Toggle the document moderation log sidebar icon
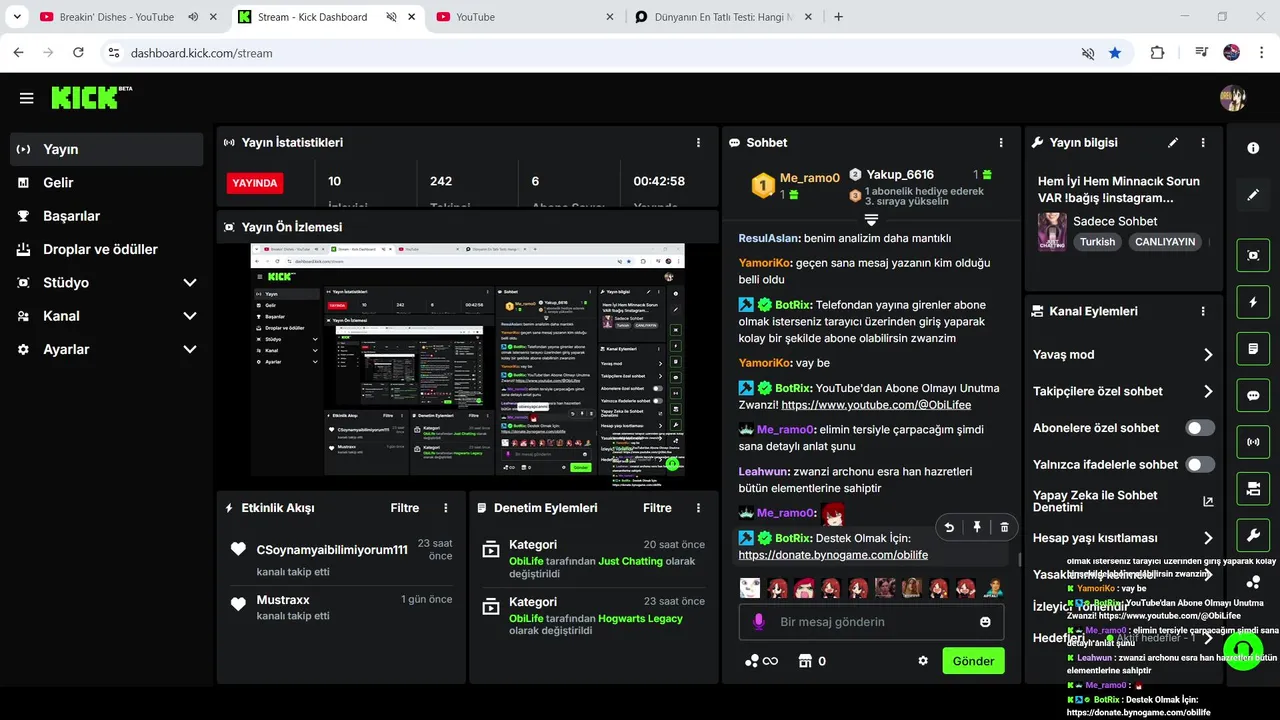This screenshot has height=720, width=1280. 1253,349
